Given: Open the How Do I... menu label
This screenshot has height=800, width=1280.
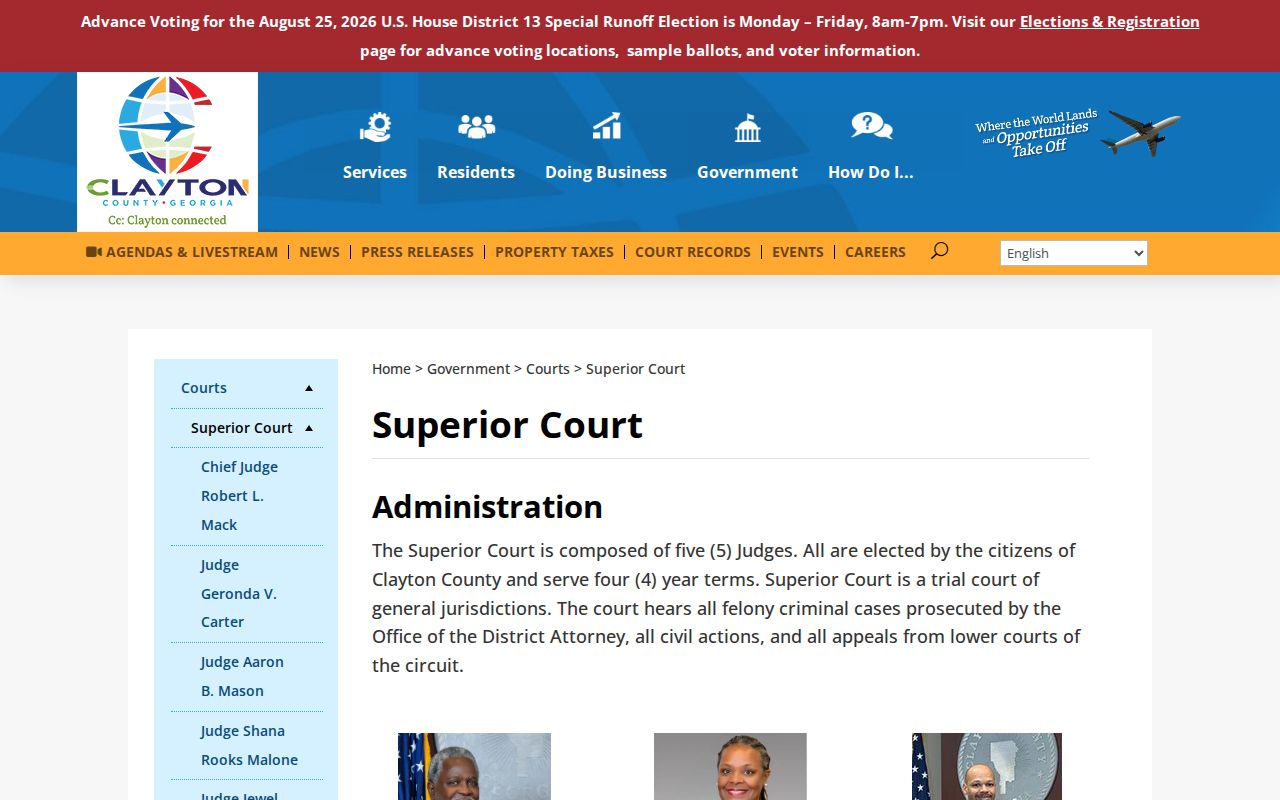Looking at the screenshot, I should pyautogui.click(x=871, y=172).
